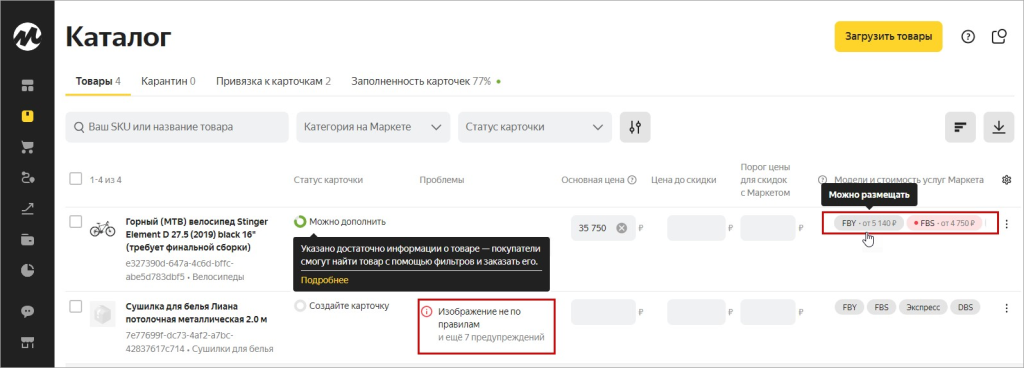Open table column settings gear icon
Screen dimensions: 1024x368
pyautogui.click(x=1006, y=180)
